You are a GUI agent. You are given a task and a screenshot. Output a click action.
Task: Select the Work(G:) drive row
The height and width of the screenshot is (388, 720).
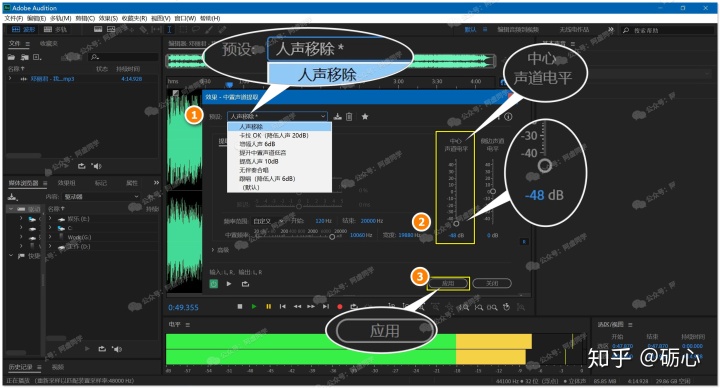click(x=101, y=237)
